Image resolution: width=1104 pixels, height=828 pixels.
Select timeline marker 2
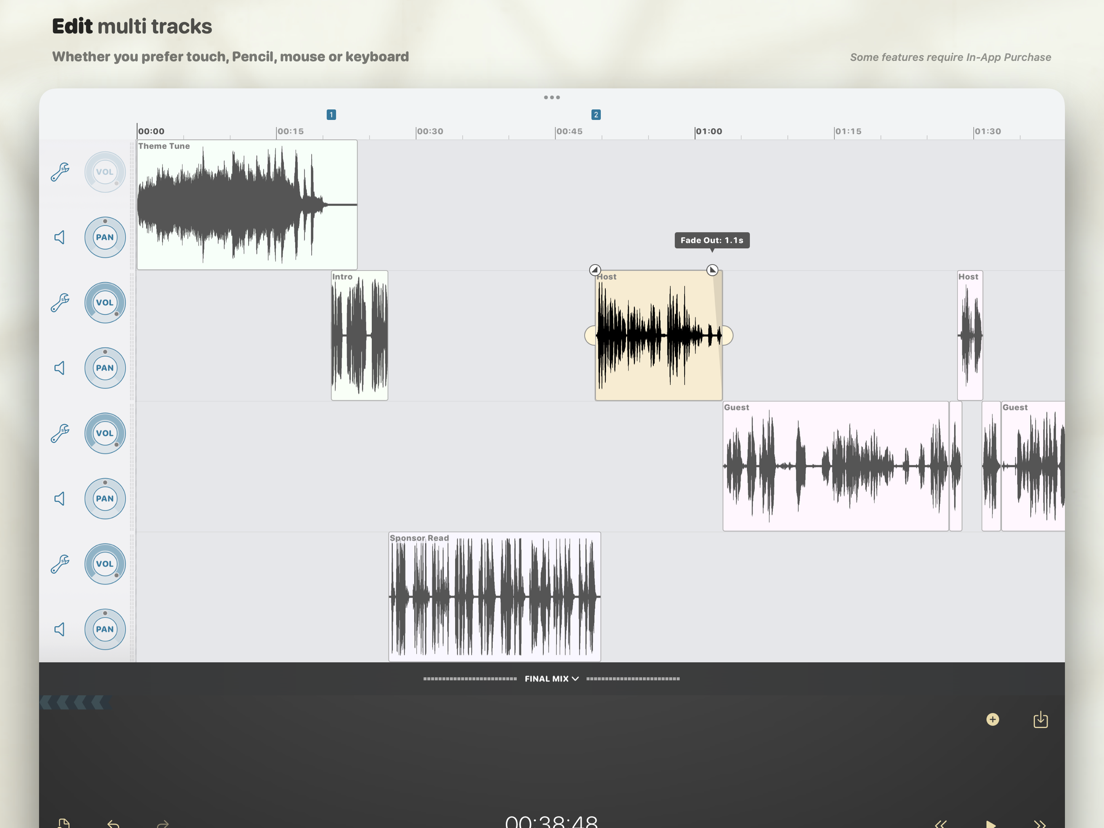click(595, 114)
